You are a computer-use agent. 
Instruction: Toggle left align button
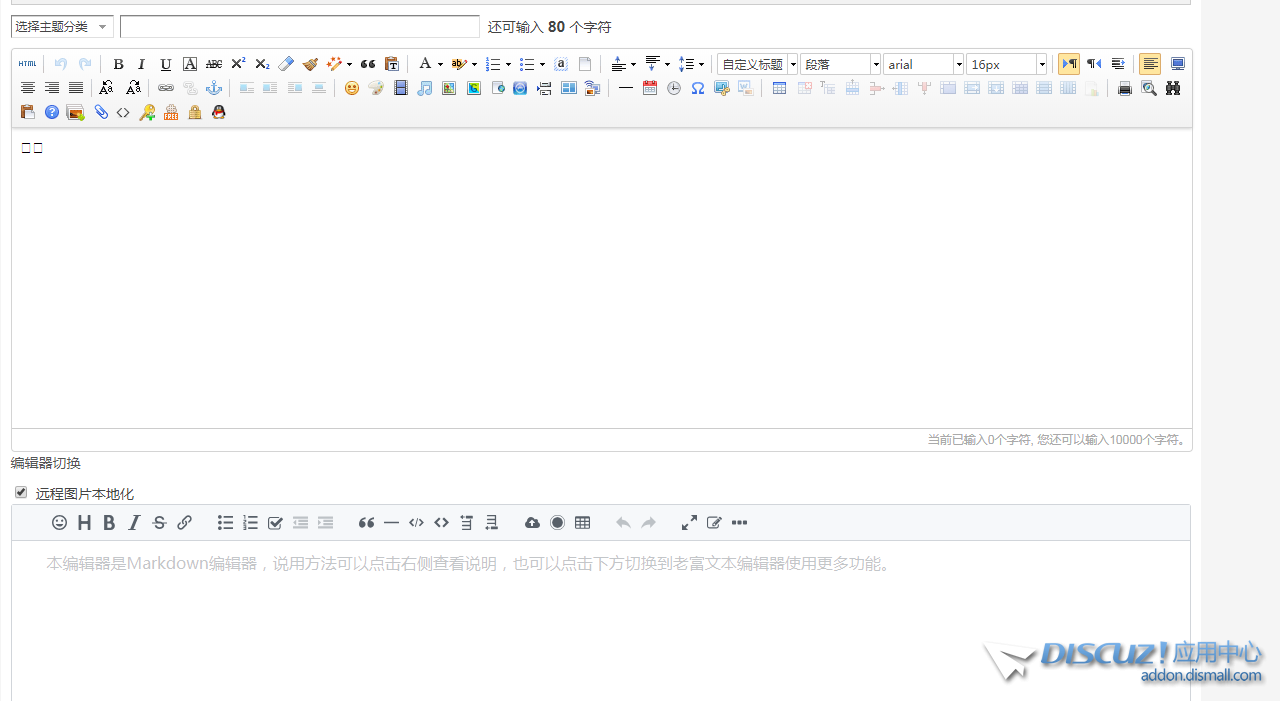coord(1150,64)
